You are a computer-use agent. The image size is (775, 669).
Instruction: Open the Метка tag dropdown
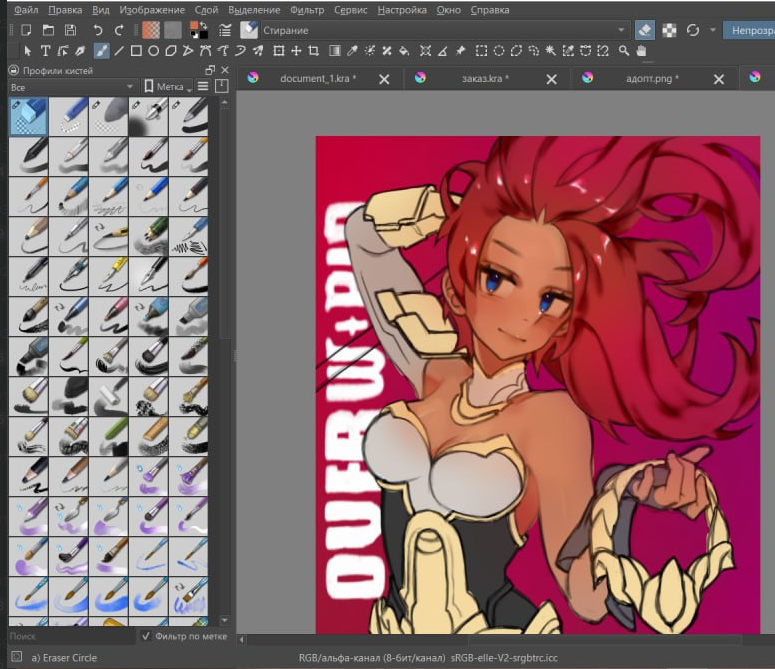click(168, 87)
